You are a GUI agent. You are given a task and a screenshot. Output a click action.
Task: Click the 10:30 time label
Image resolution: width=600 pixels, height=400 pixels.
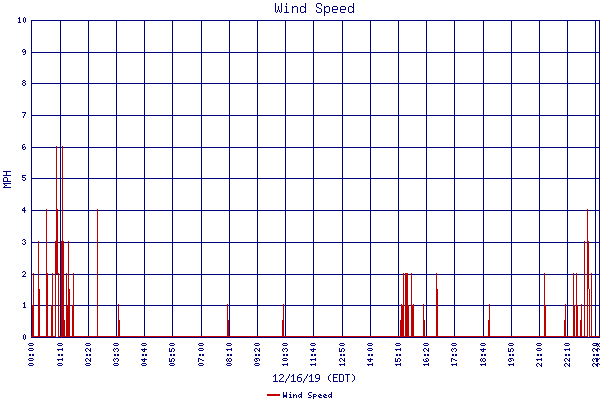(x=285, y=354)
